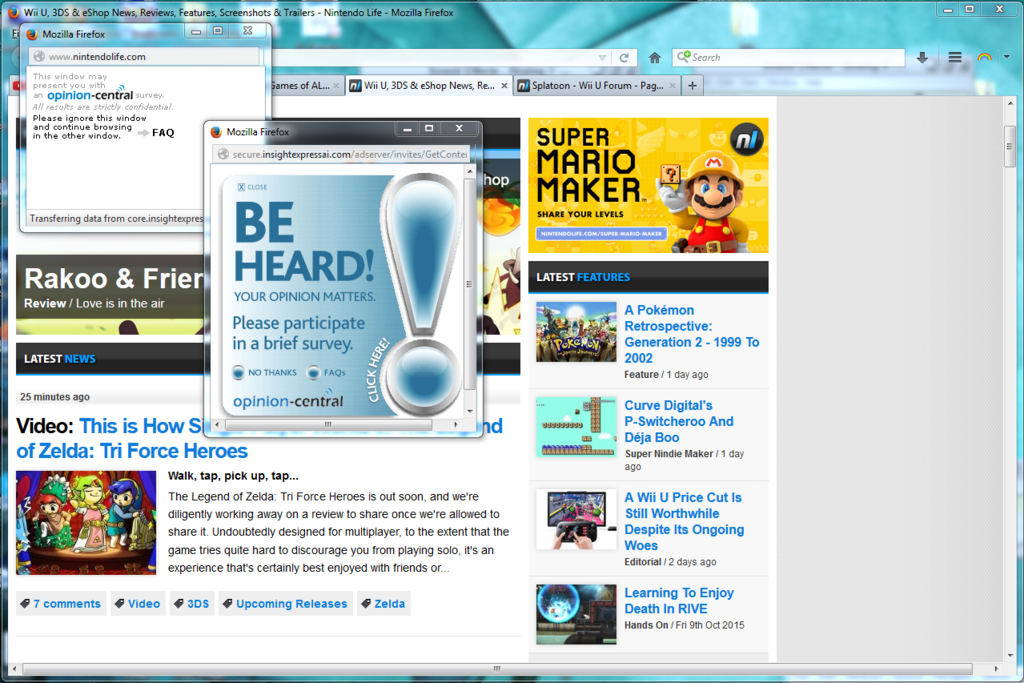Open a new tab with plus button
Viewport: 1024px width, 683px height.
692,86
